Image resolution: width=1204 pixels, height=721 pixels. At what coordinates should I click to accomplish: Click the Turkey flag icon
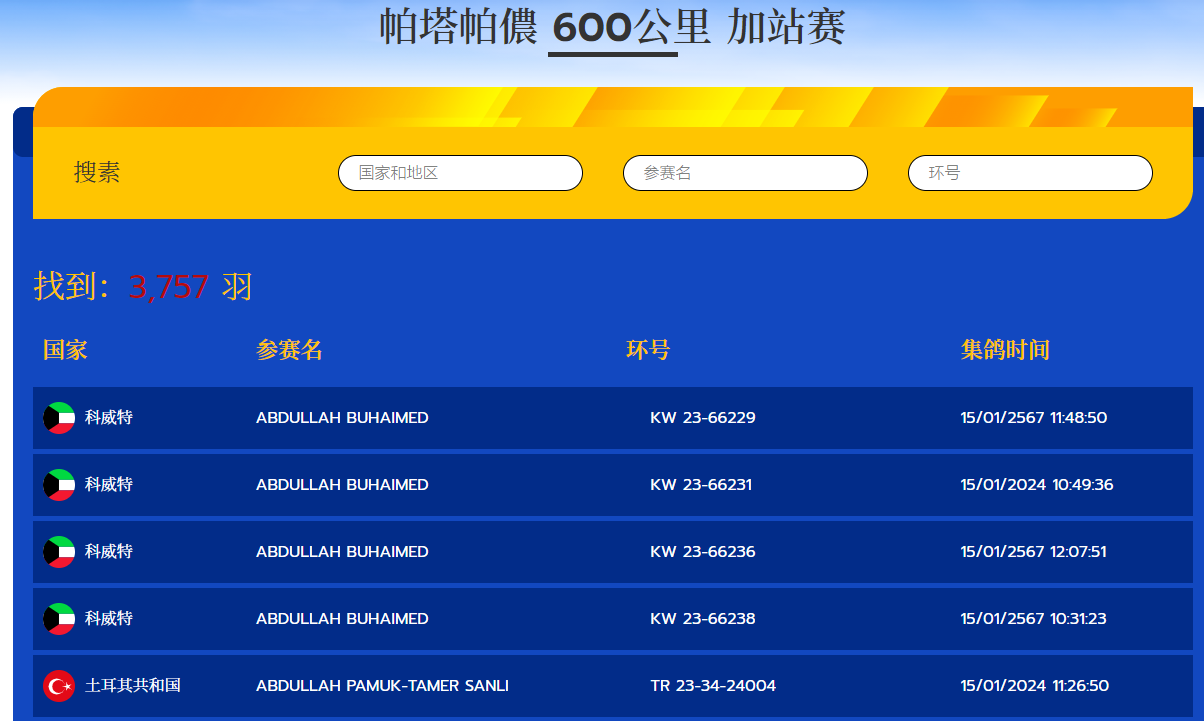pyautogui.click(x=59, y=686)
